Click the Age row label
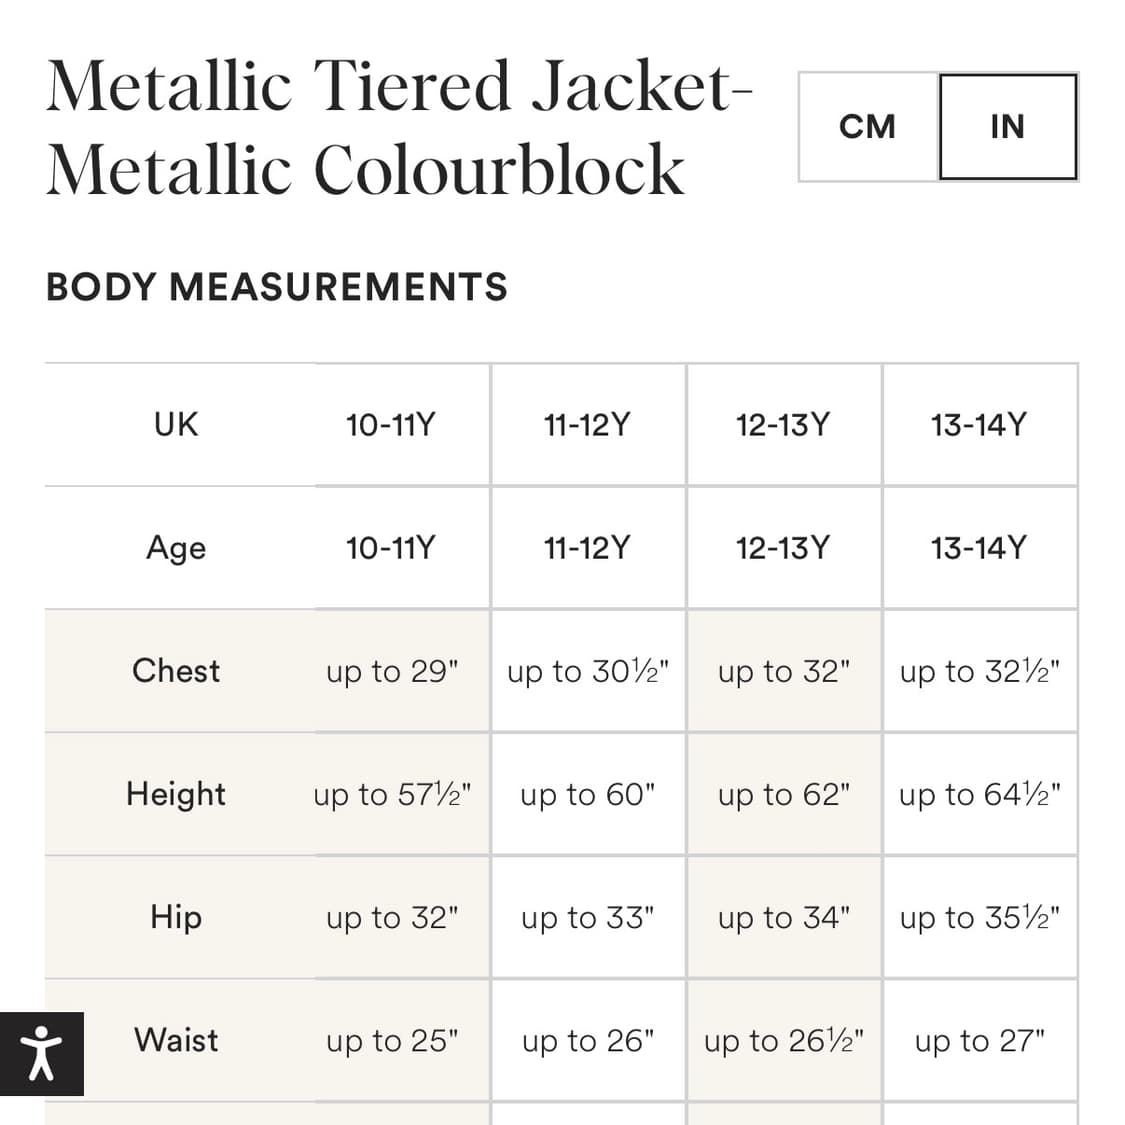The width and height of the screenshot is (1125, 1125). click(176, 548)
